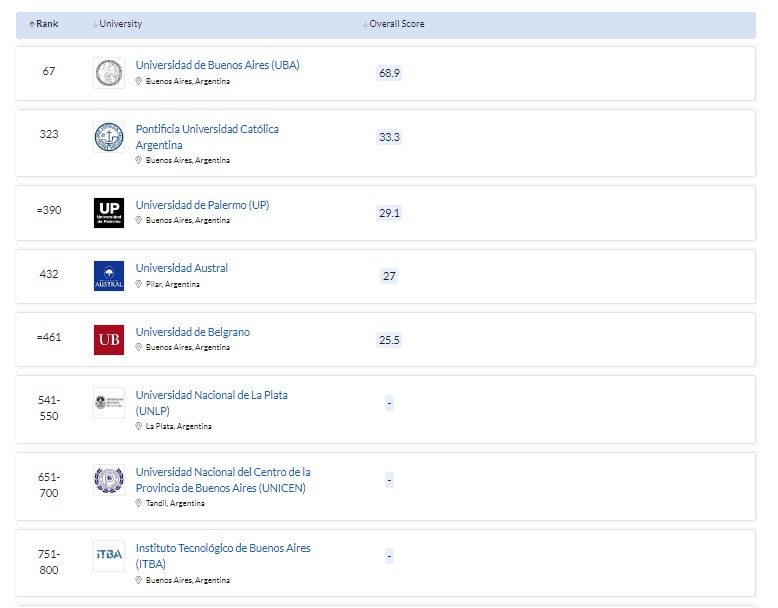Viewport: 778px width, 608px height.
Task: Click rank range 651-700
Action: point(49,485)
